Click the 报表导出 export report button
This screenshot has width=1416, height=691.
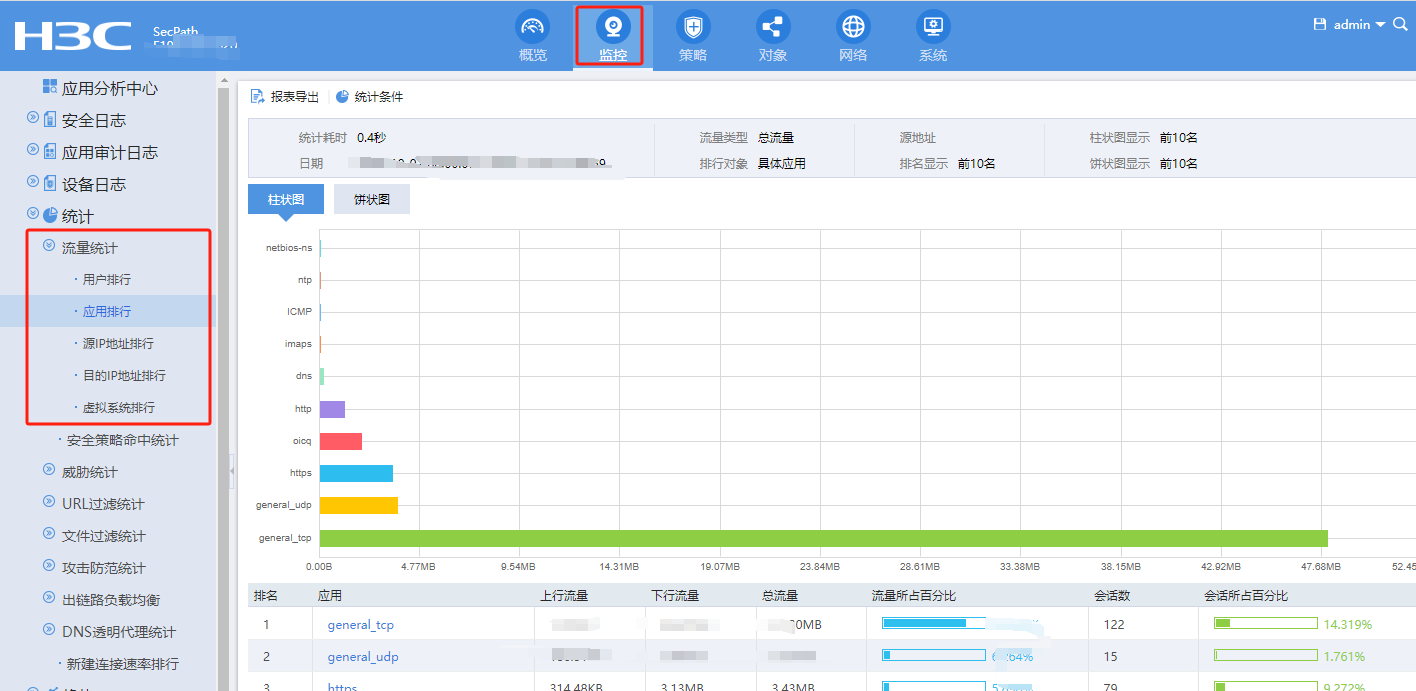[285, 97]
